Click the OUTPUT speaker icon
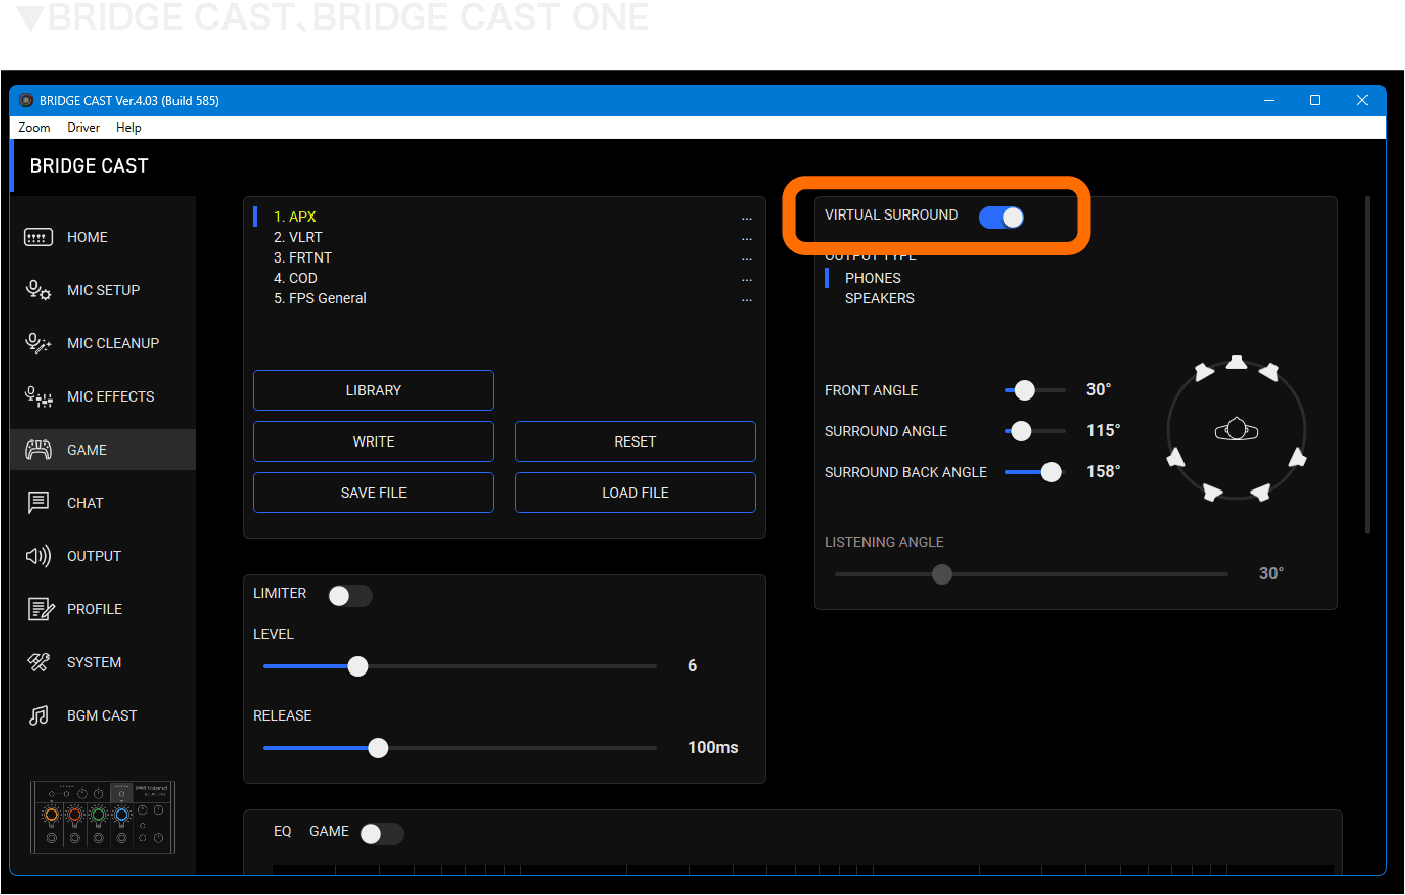This screenshot has height=895, width=1405. click(x=38, y=556)
